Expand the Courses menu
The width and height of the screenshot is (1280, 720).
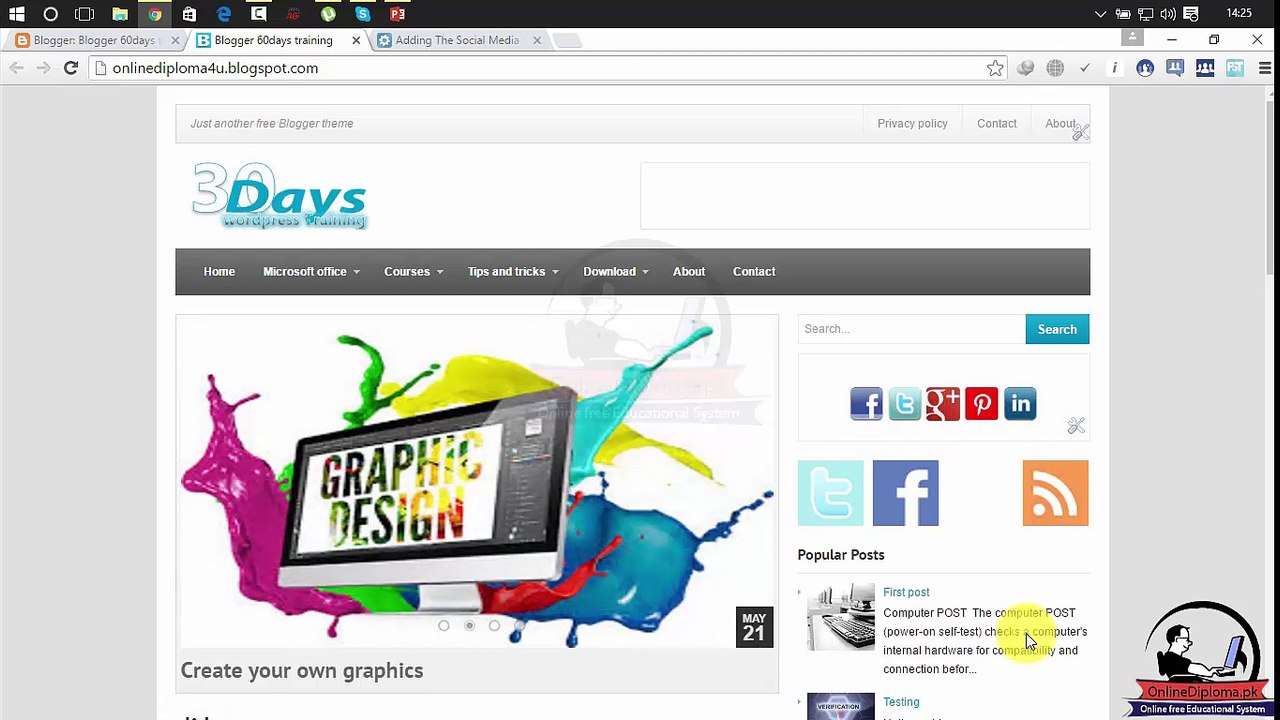pos(413,272)
